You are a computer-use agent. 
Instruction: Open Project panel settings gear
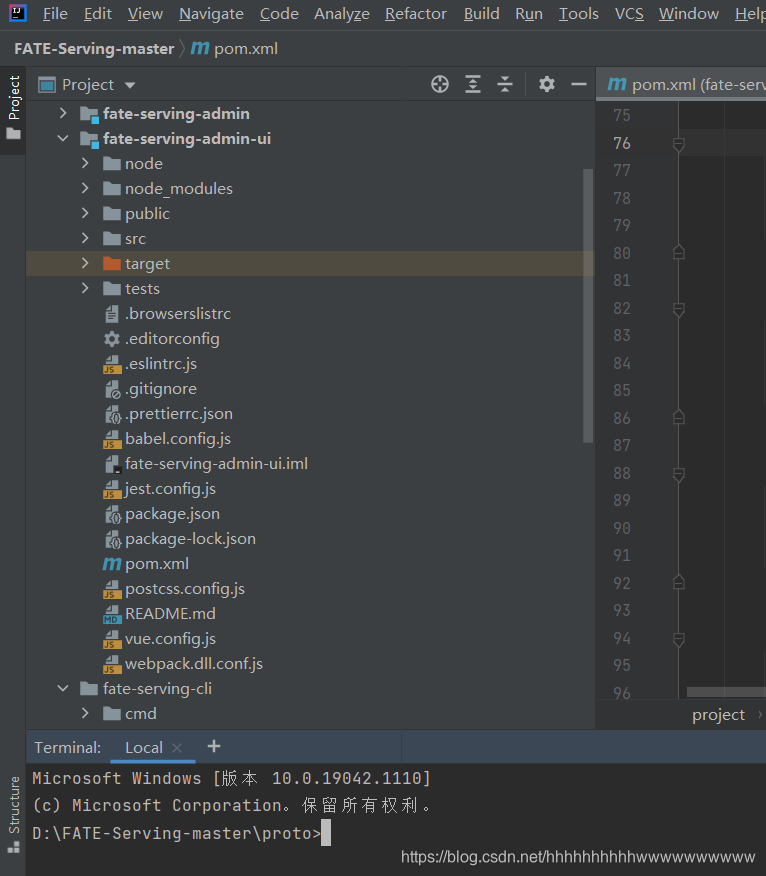click(546, 84)
